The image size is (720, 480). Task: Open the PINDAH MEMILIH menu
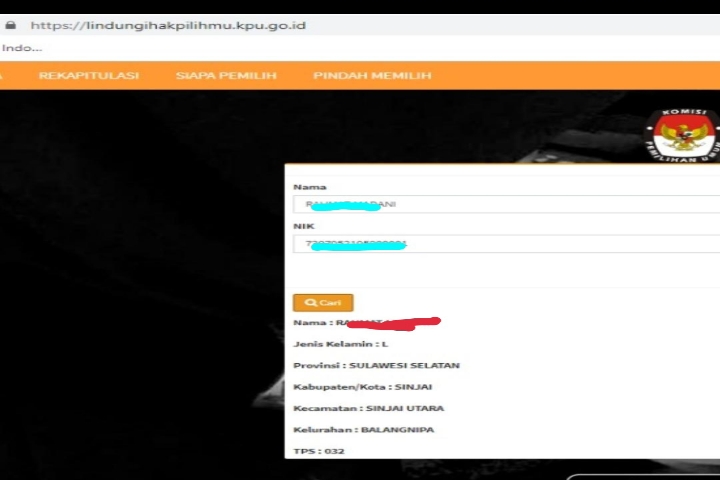(x=372, y=76)
